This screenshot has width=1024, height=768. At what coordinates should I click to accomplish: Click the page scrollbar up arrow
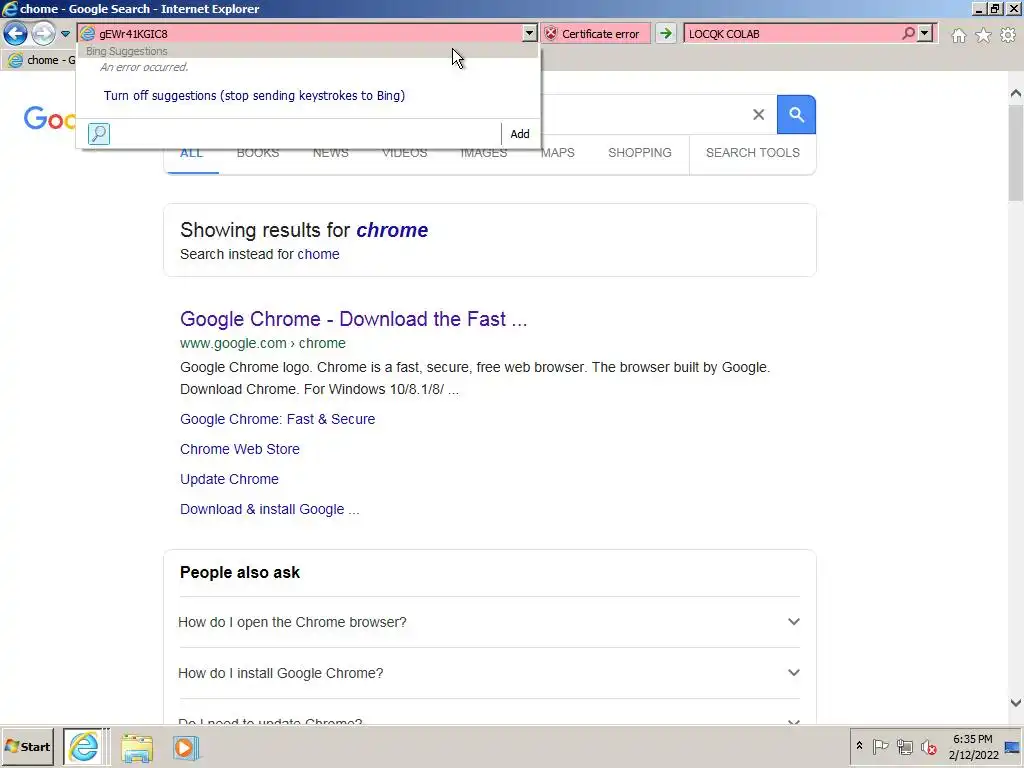(1016, 93)
